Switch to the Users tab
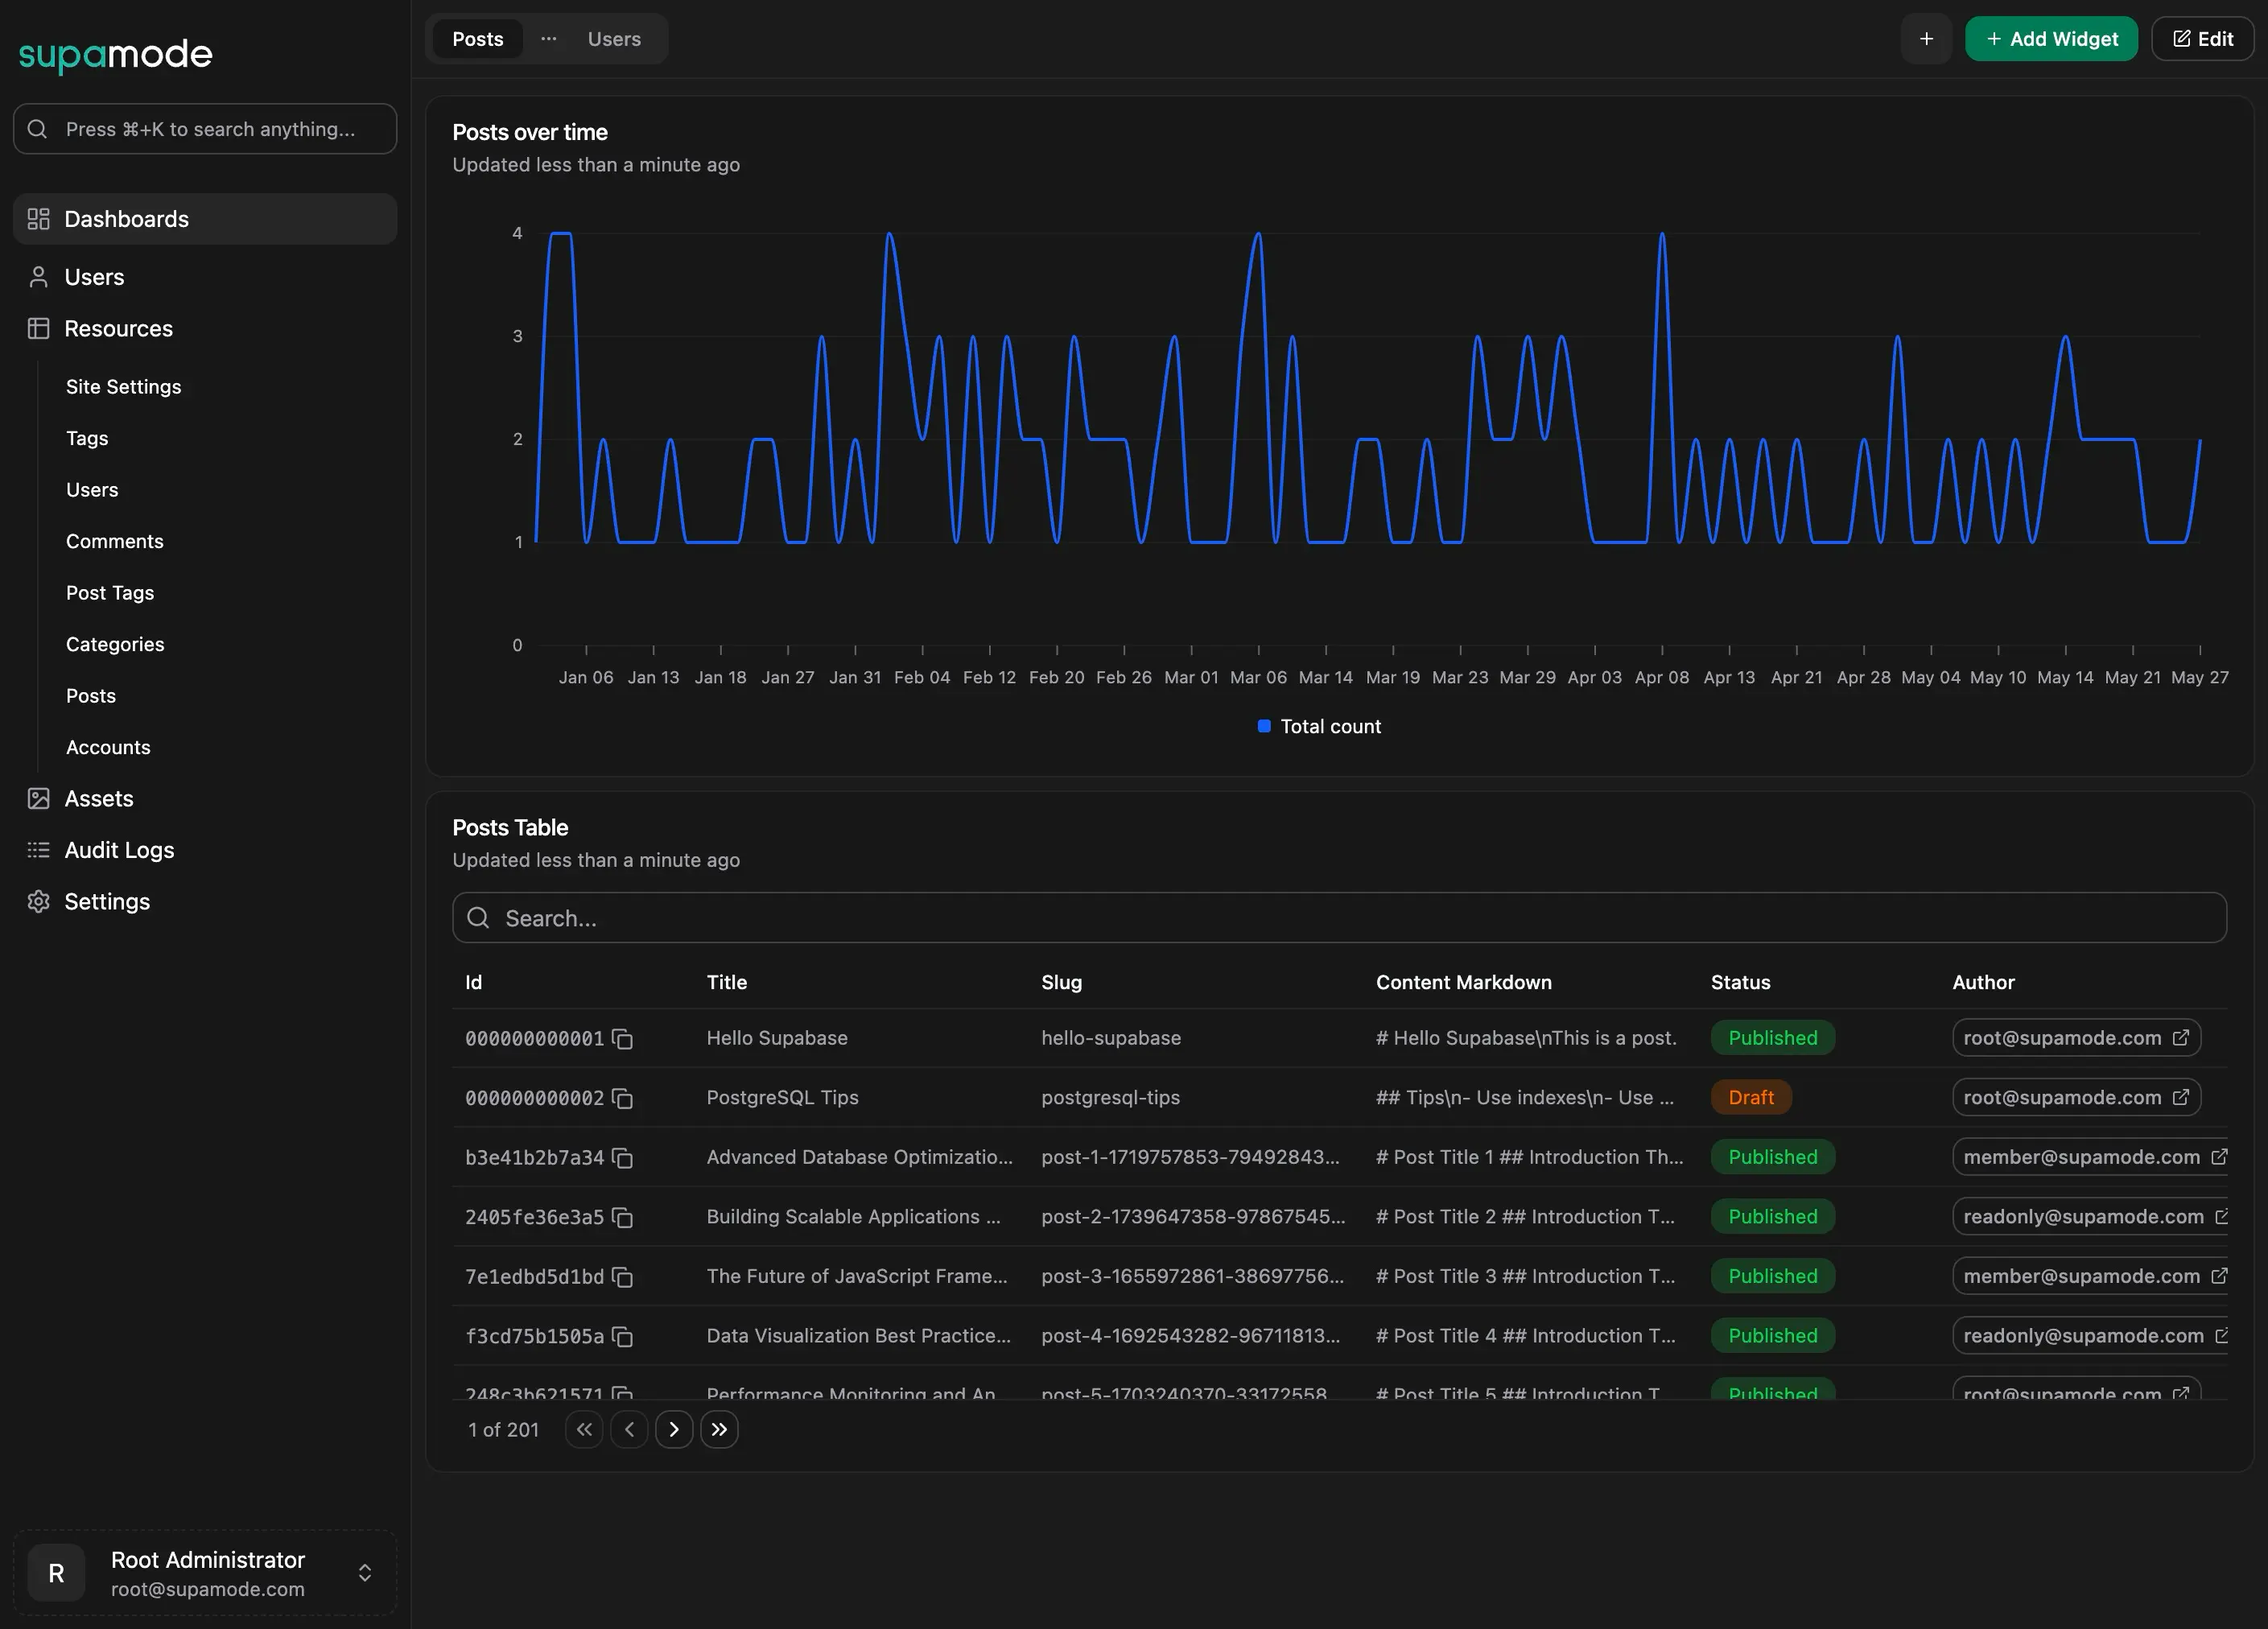 (613, 39)
